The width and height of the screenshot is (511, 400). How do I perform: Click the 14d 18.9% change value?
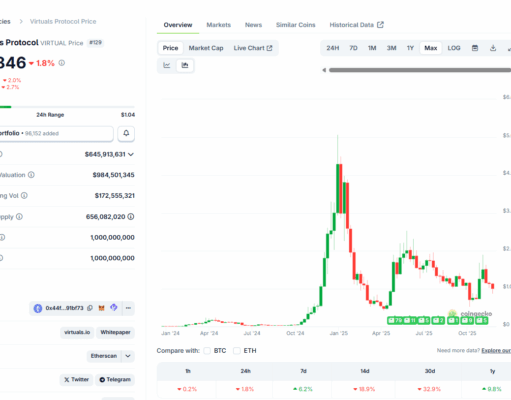point(365,389)
